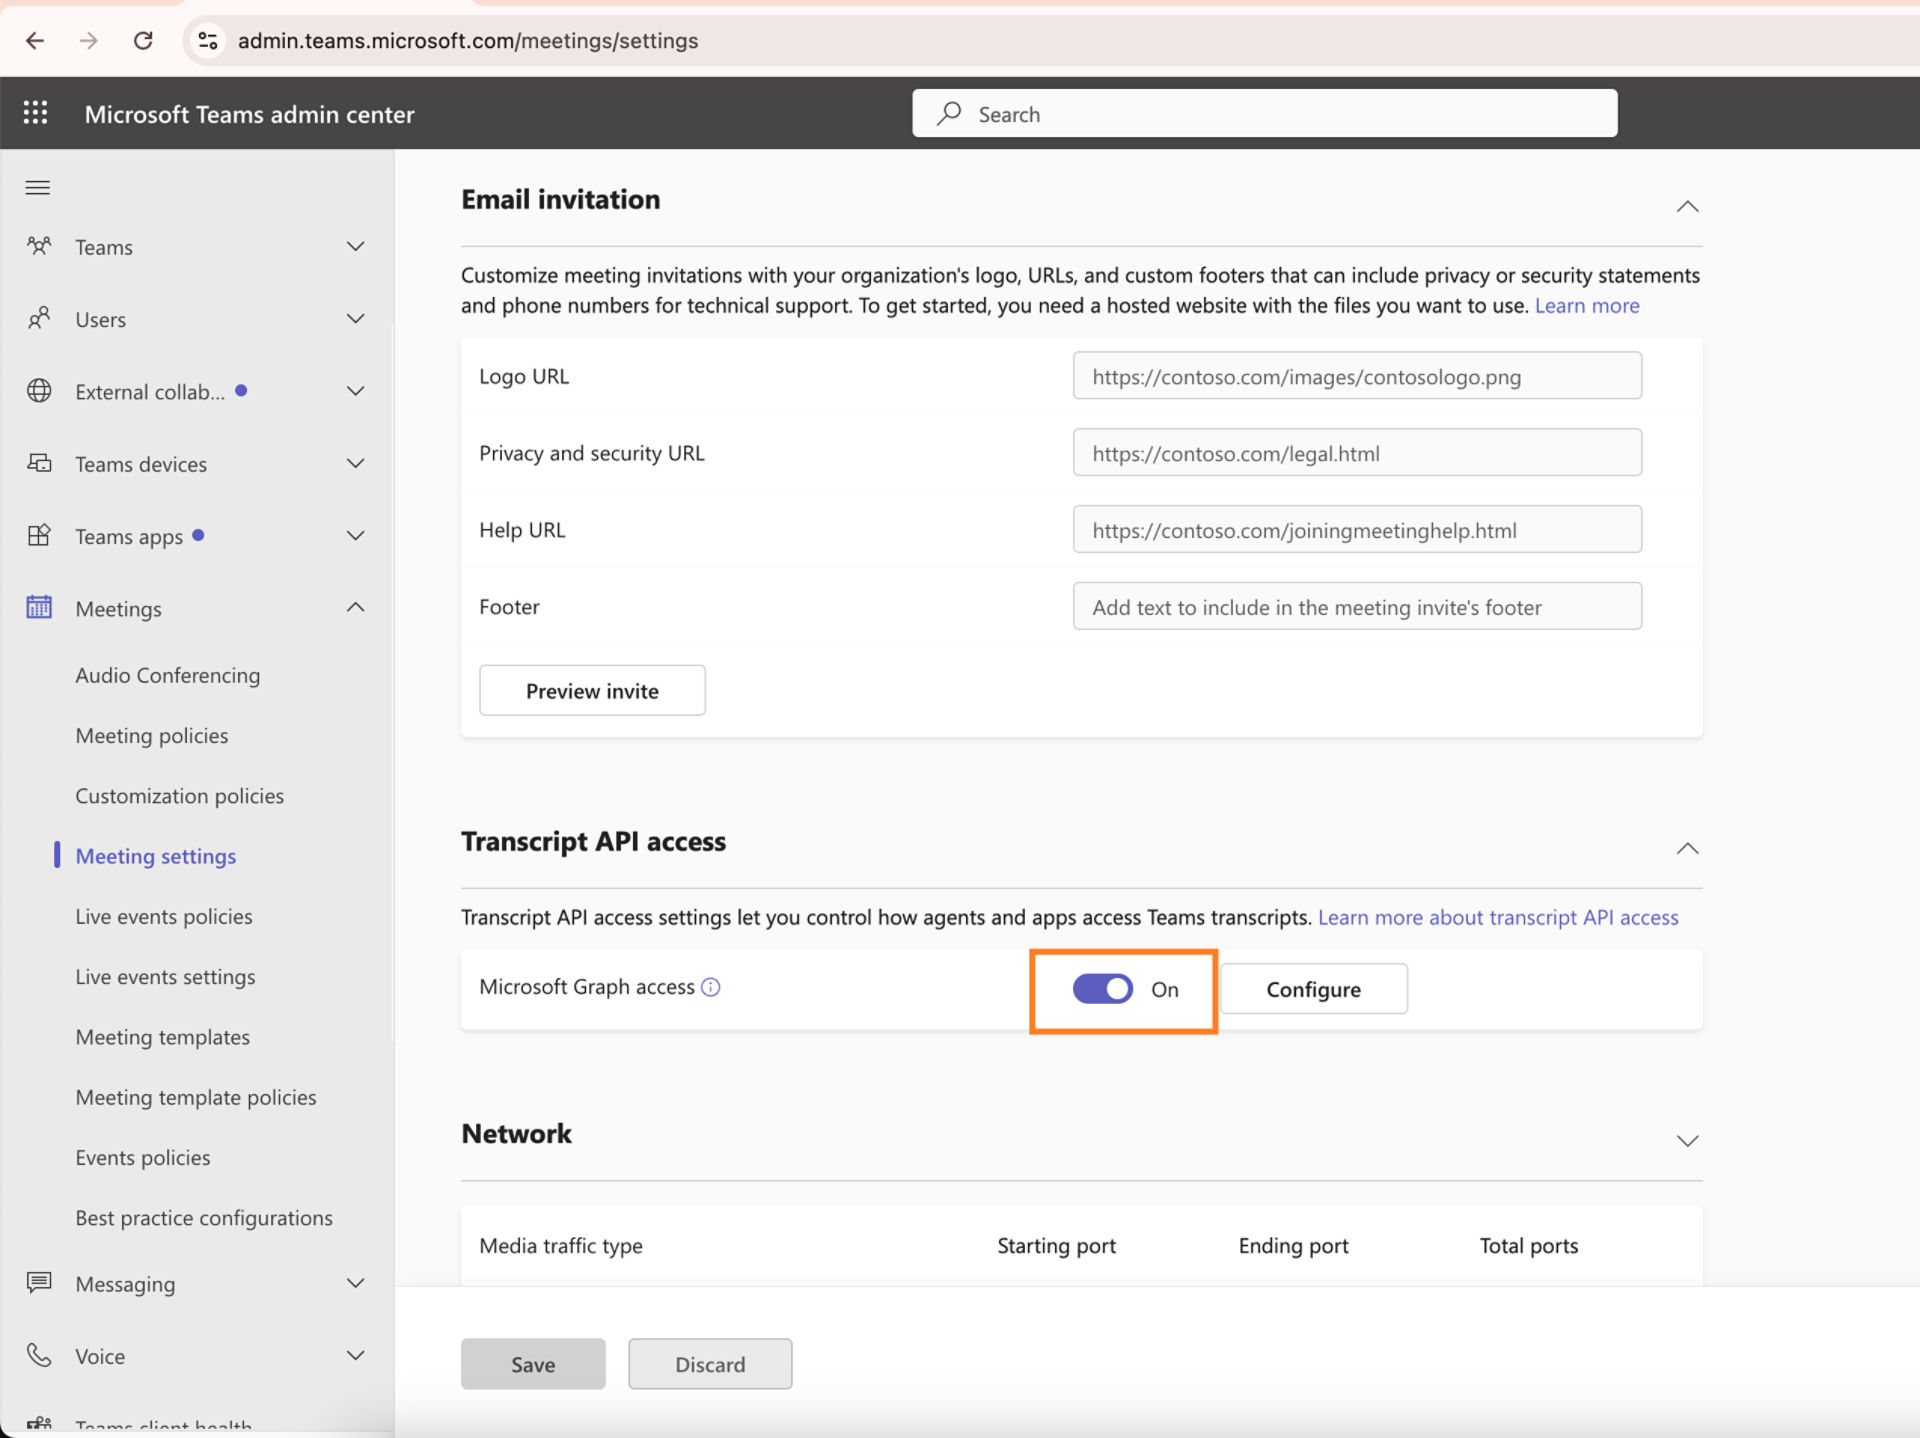Go to Meeting templates

tap(163, 1037)
